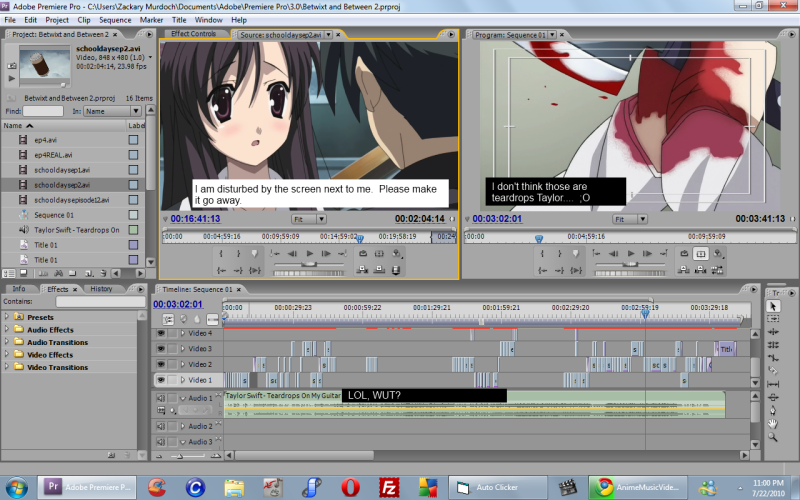This screenshot has width=800, height=500.
Task: Click the Clear trash icon in Project panel
Action: 103,273
